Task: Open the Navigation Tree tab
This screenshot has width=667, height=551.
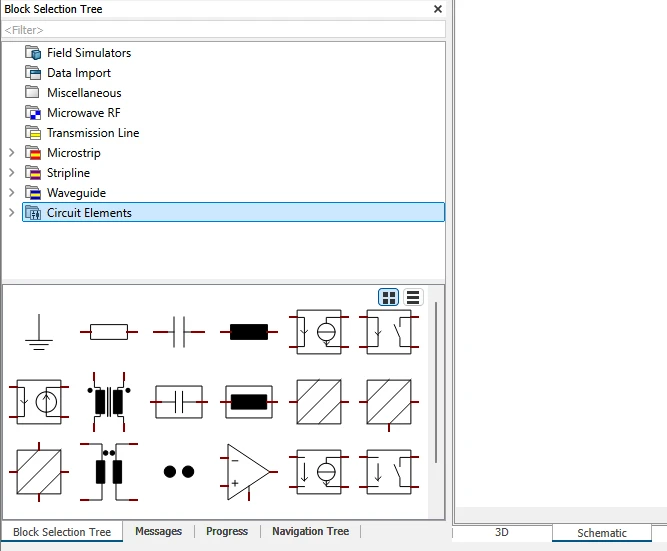Action: point(311,531)
